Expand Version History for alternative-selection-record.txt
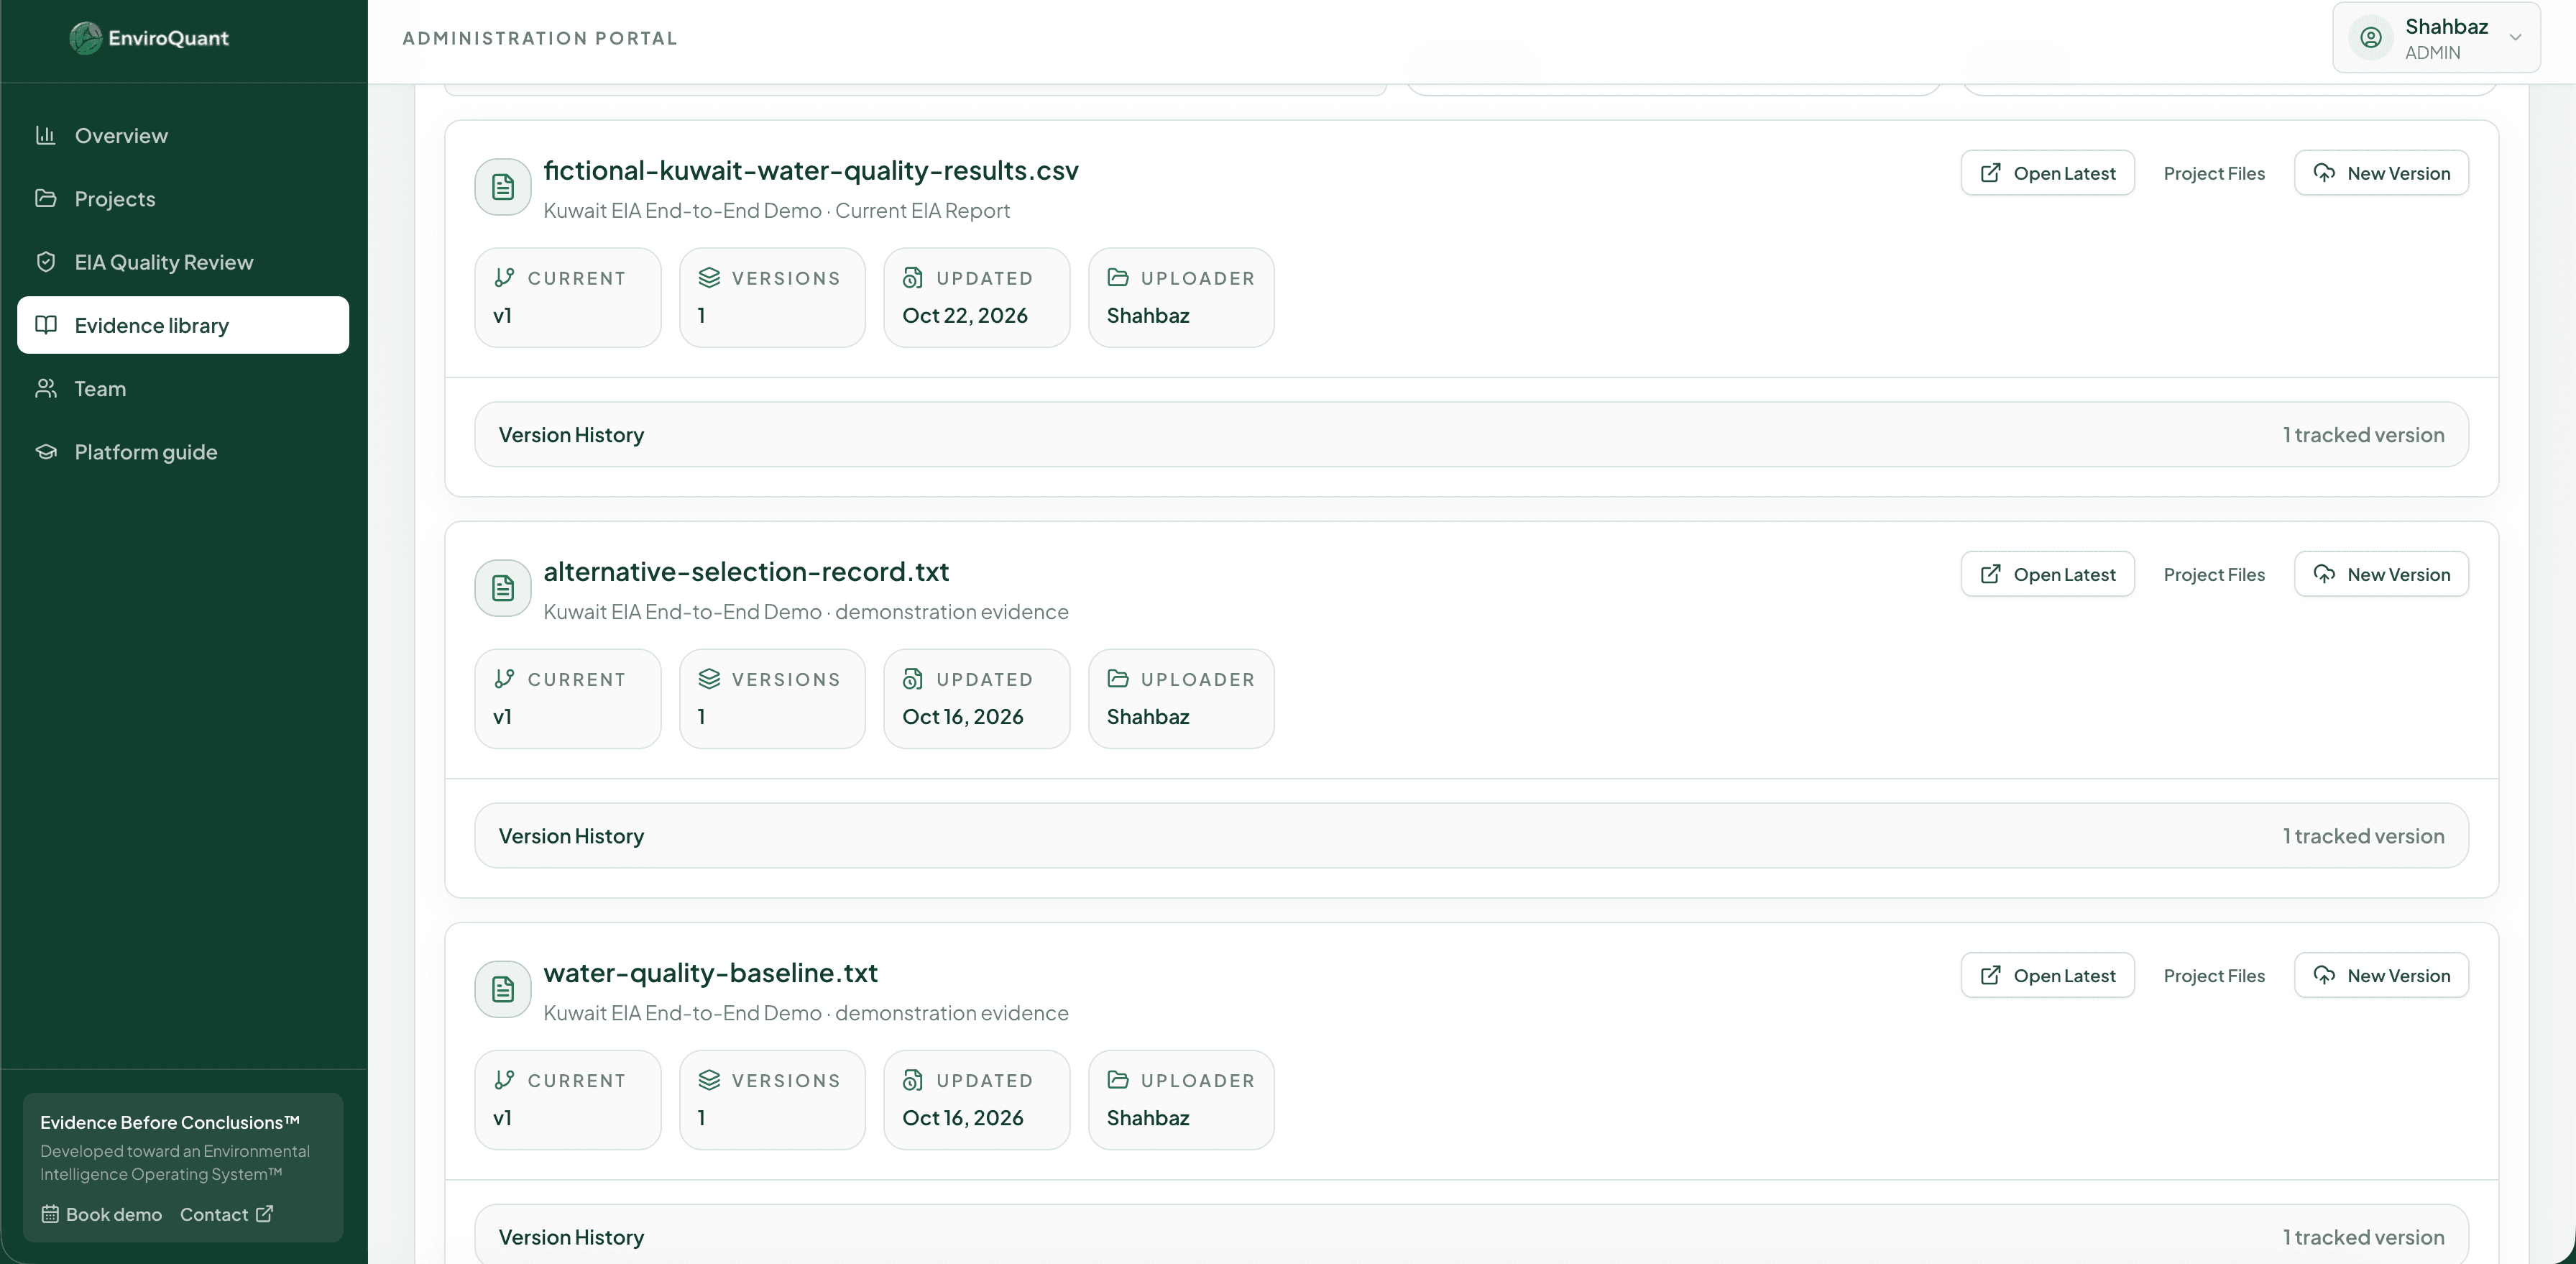Screen dimensions: 2576x1264 click(1471, 836)
